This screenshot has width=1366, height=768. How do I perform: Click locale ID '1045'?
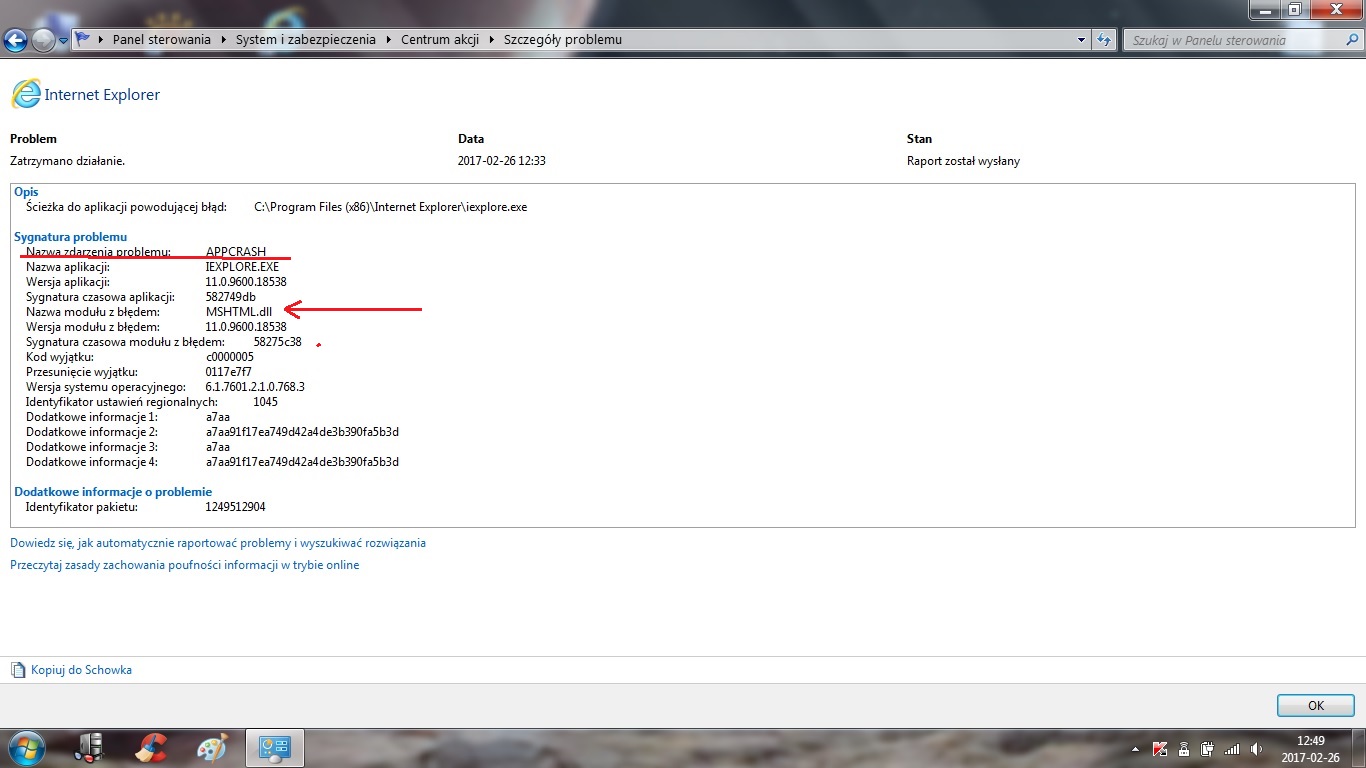click(x=266, y=402)
